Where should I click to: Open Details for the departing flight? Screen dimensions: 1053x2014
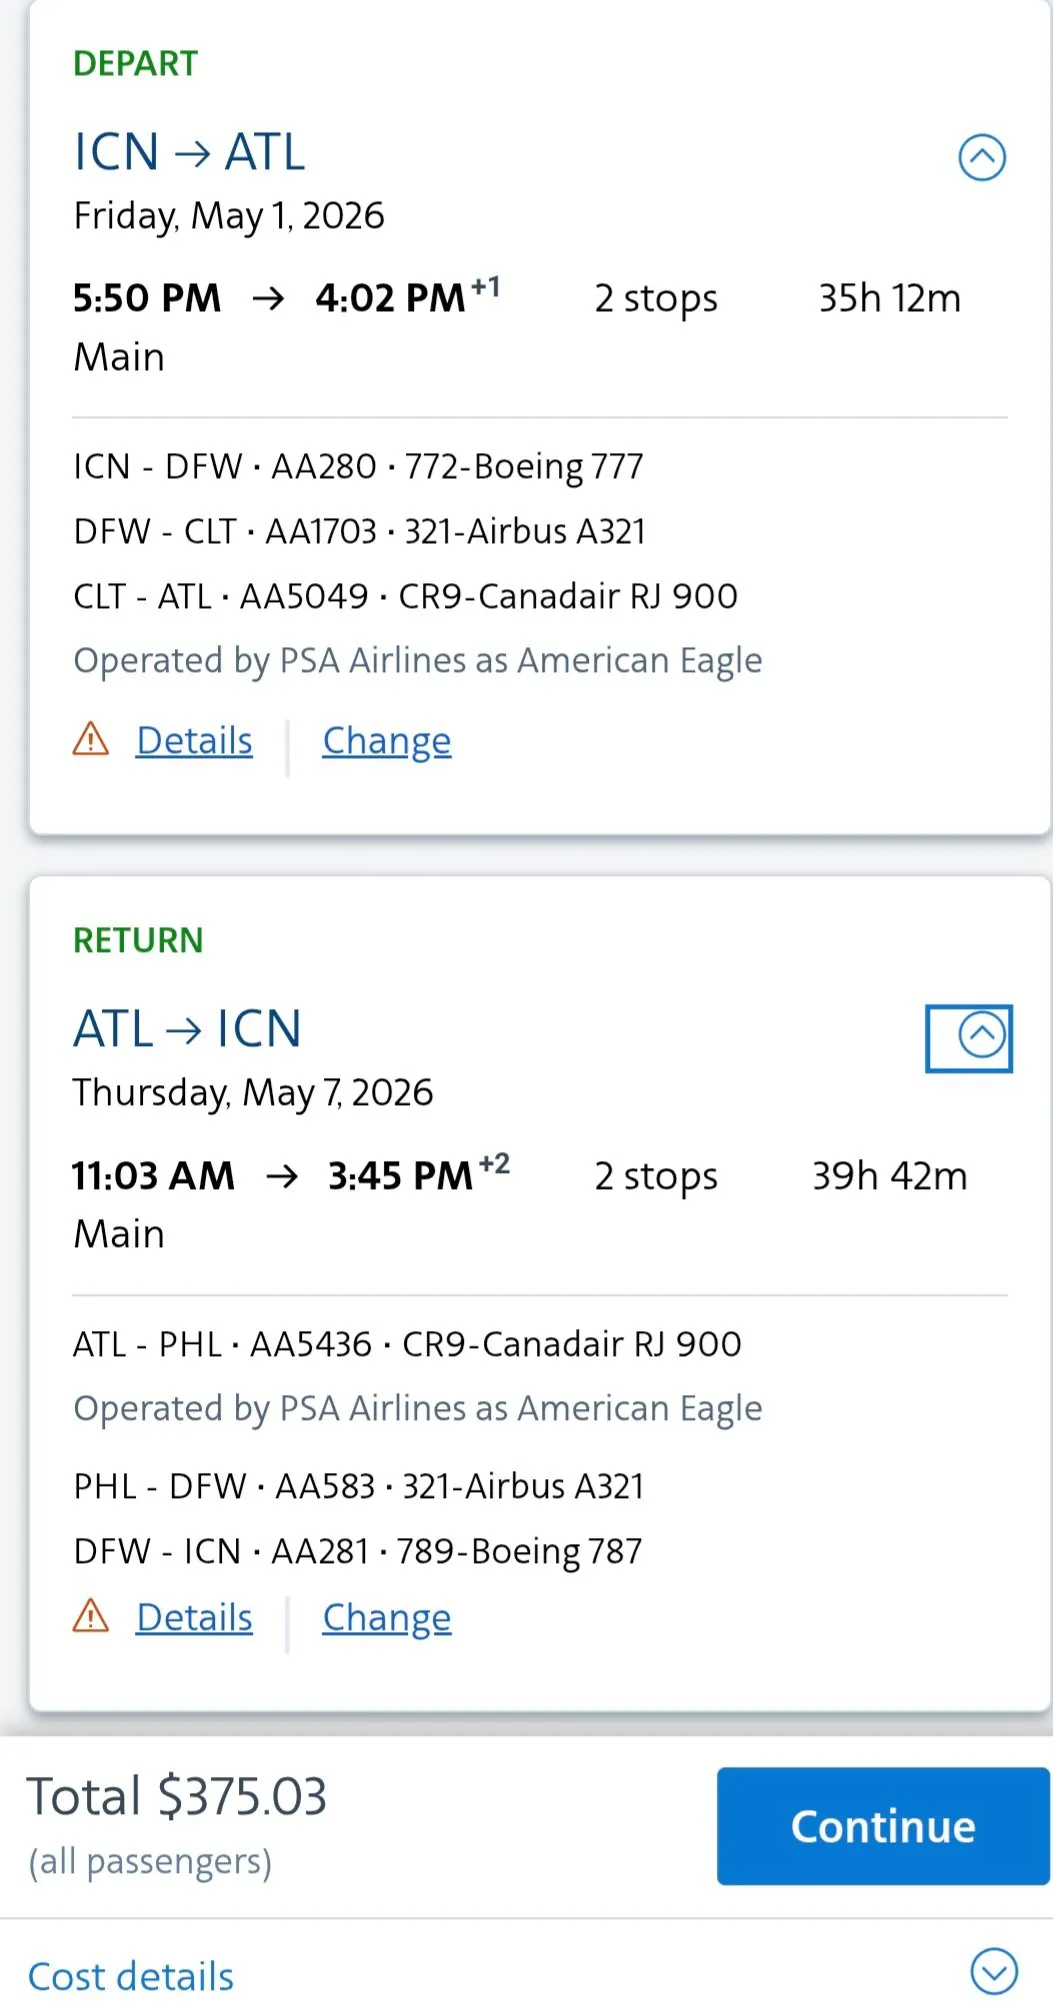194,741
